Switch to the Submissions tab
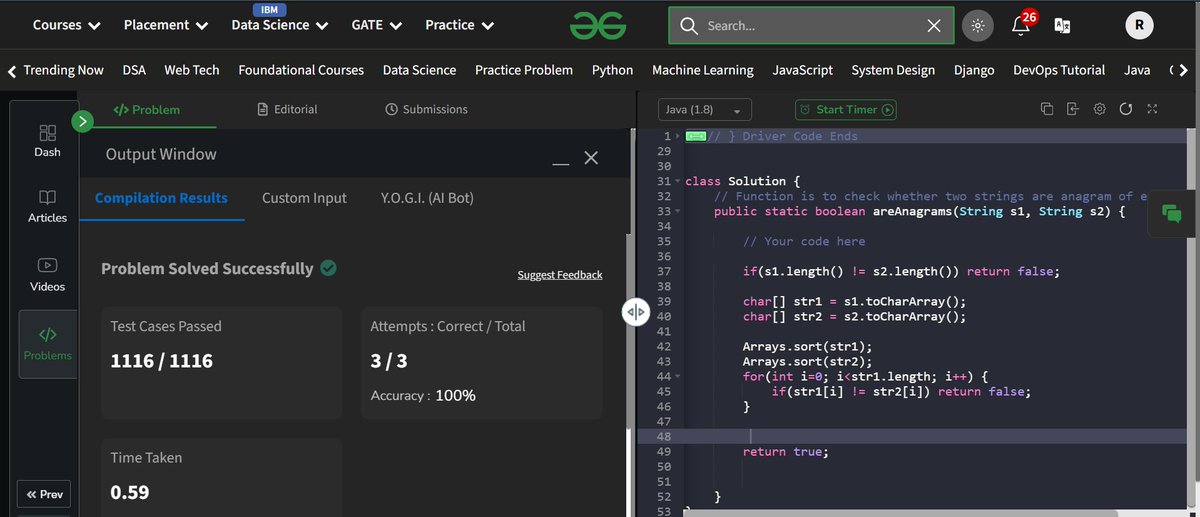Viewport: 1200px width, 517px height. coord(426,109)
